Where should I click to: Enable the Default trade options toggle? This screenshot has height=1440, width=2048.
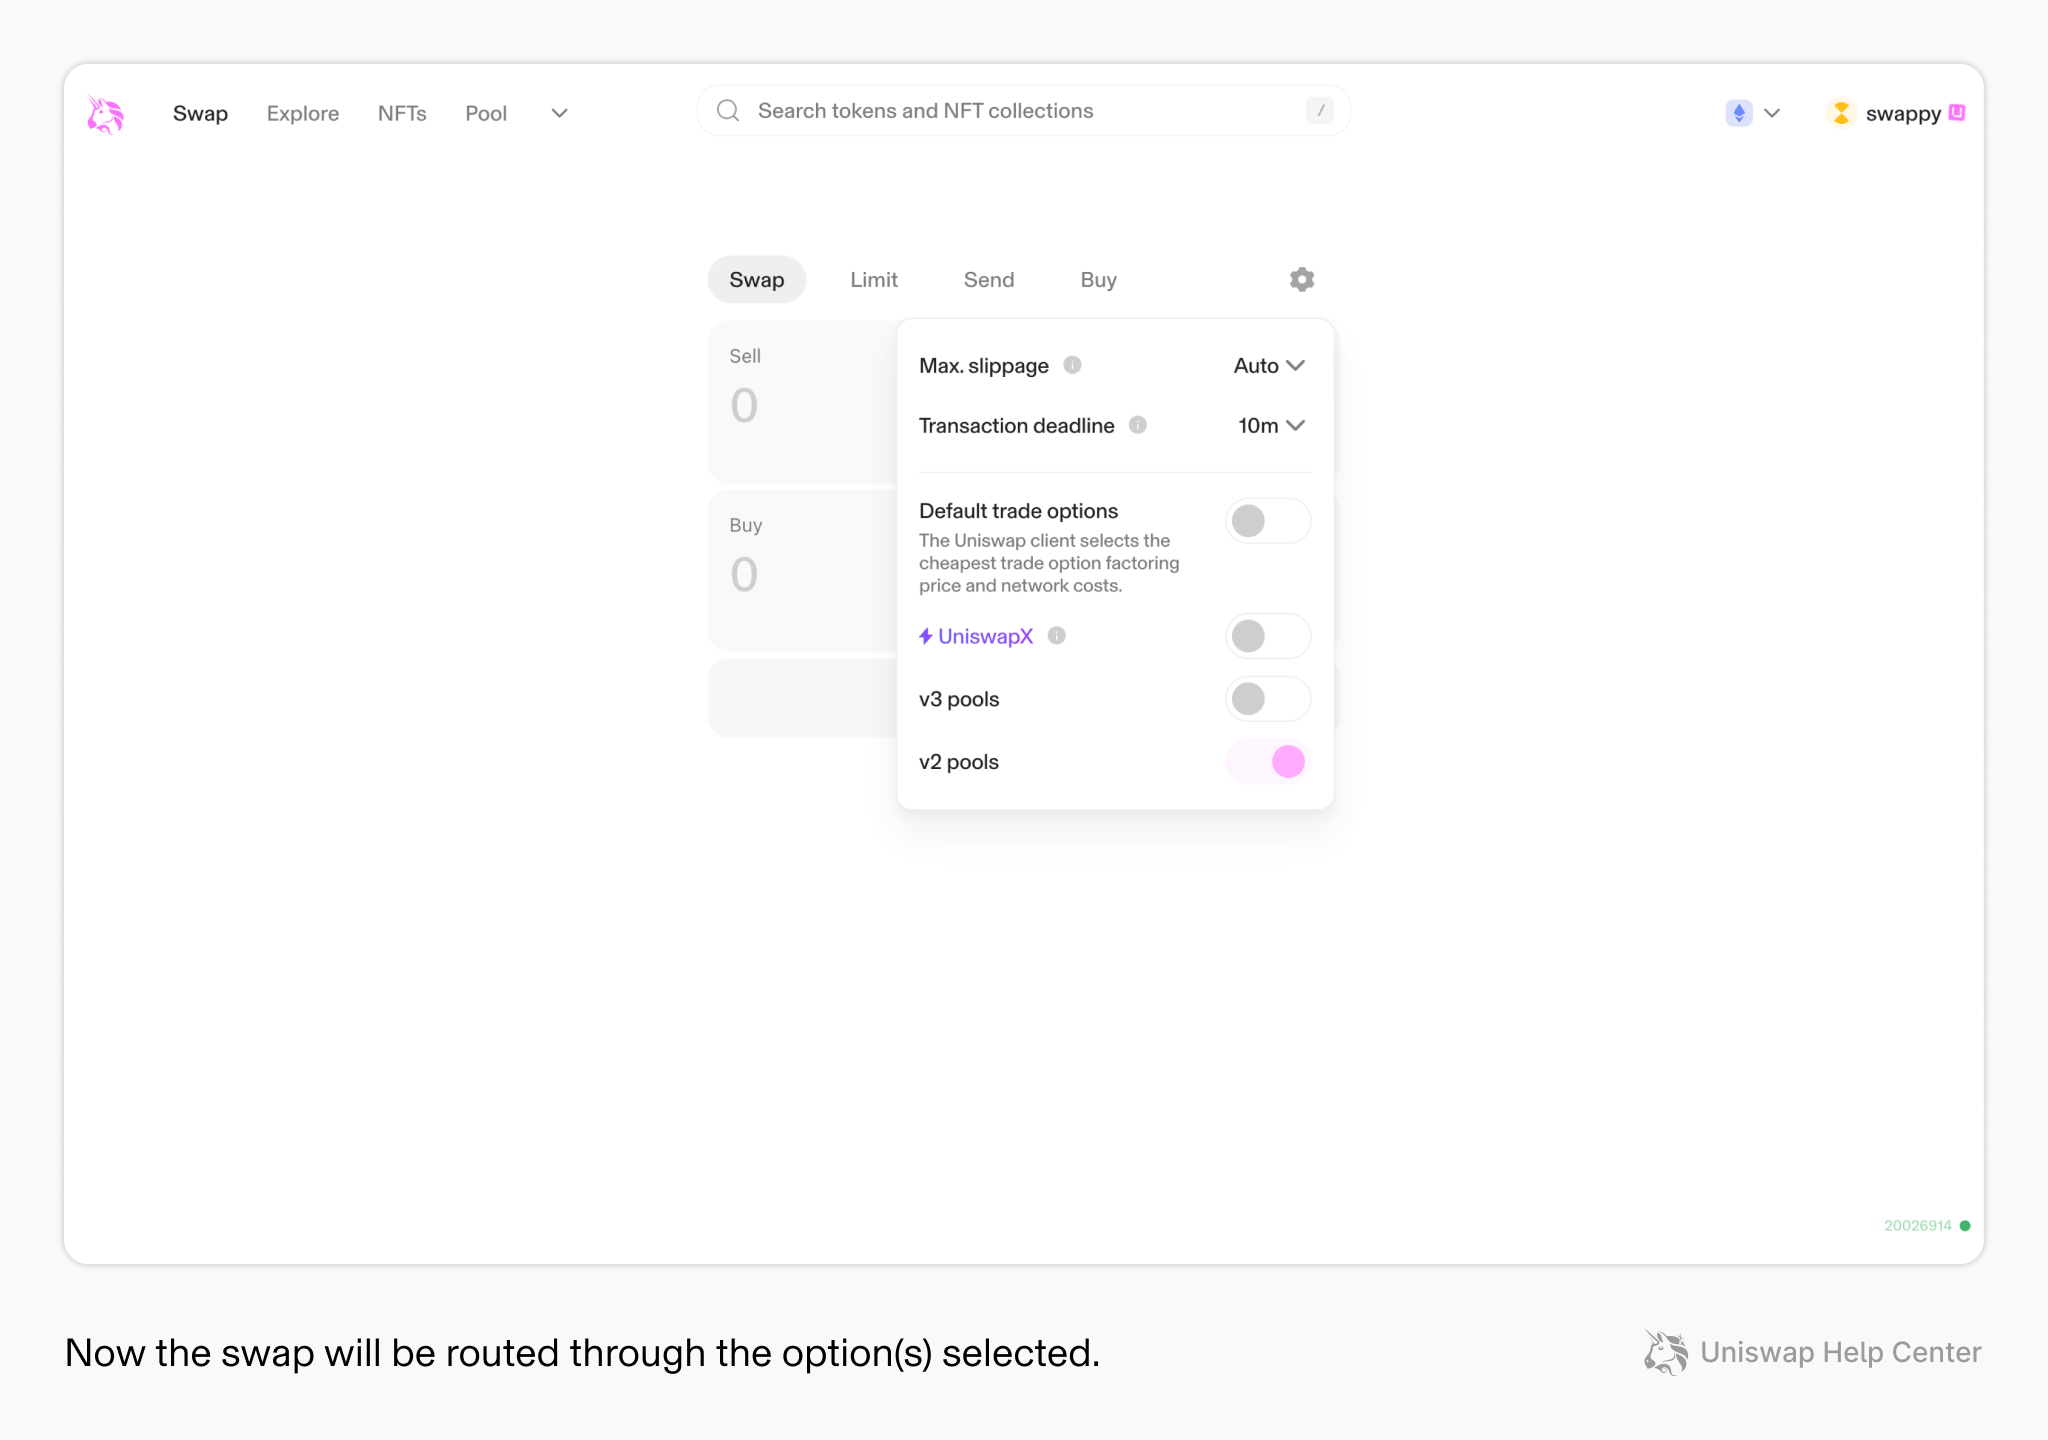[x=1268, y=520]
